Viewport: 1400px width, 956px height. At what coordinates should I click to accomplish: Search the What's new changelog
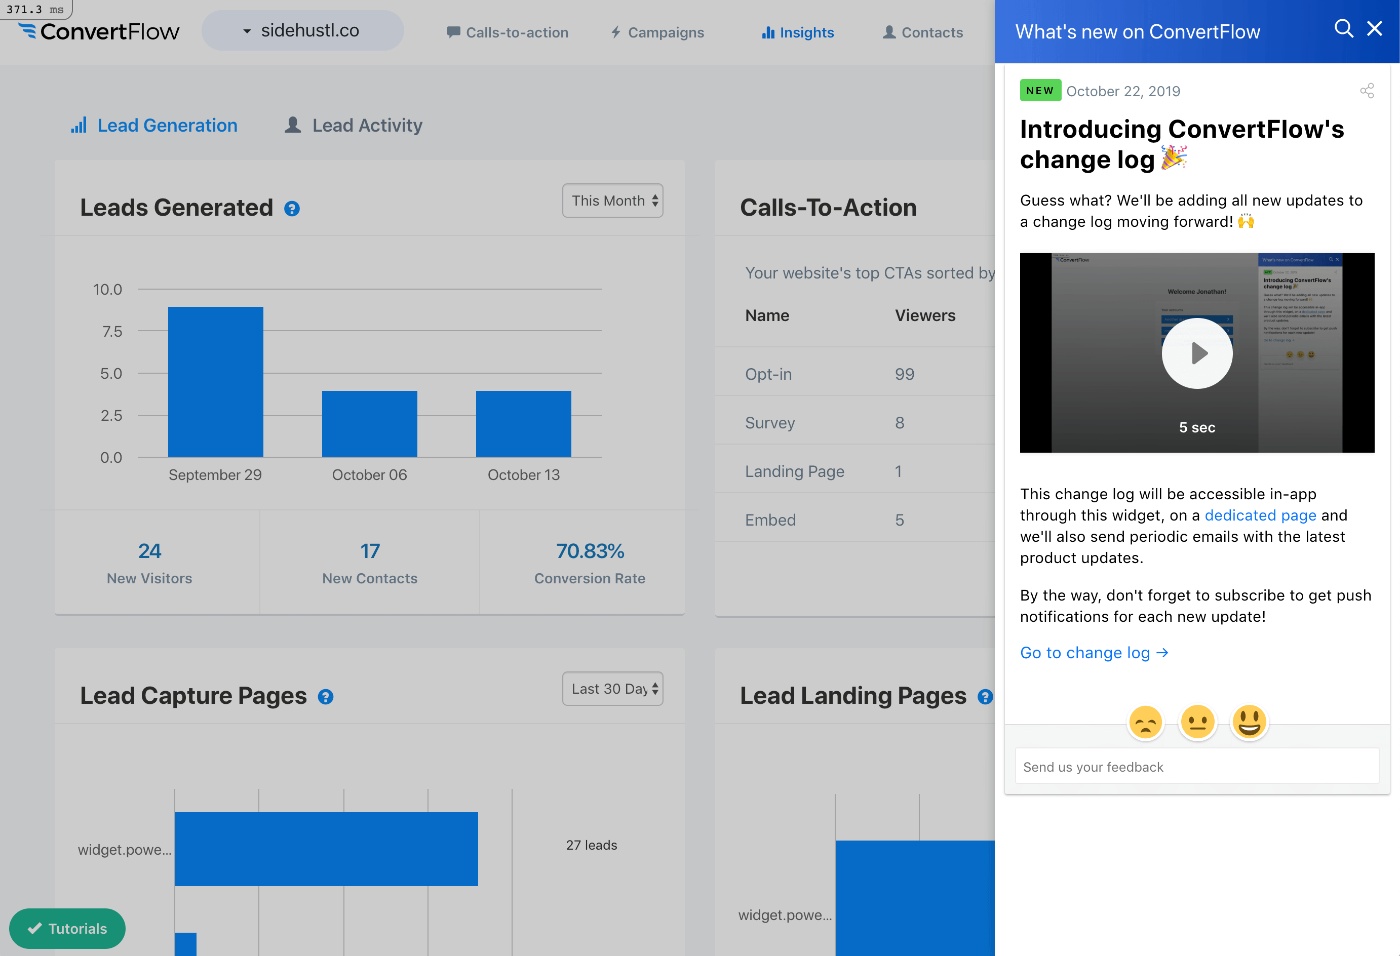tap(1344, 29)
